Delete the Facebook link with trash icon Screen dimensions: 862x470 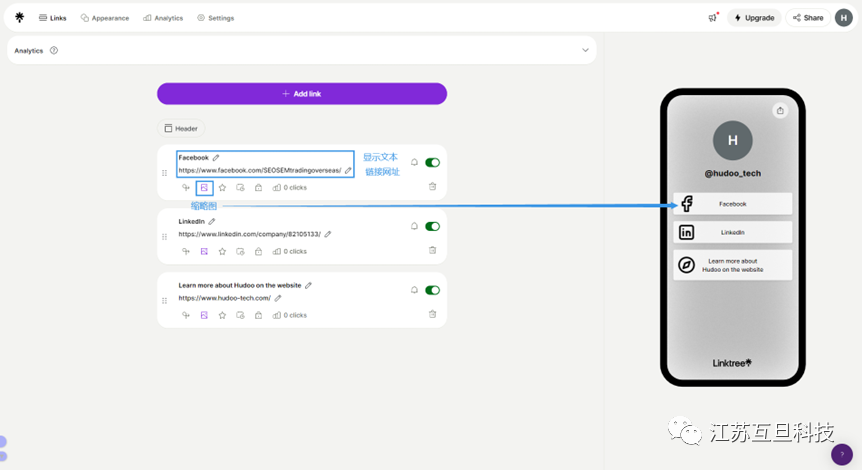click(433, 186)
